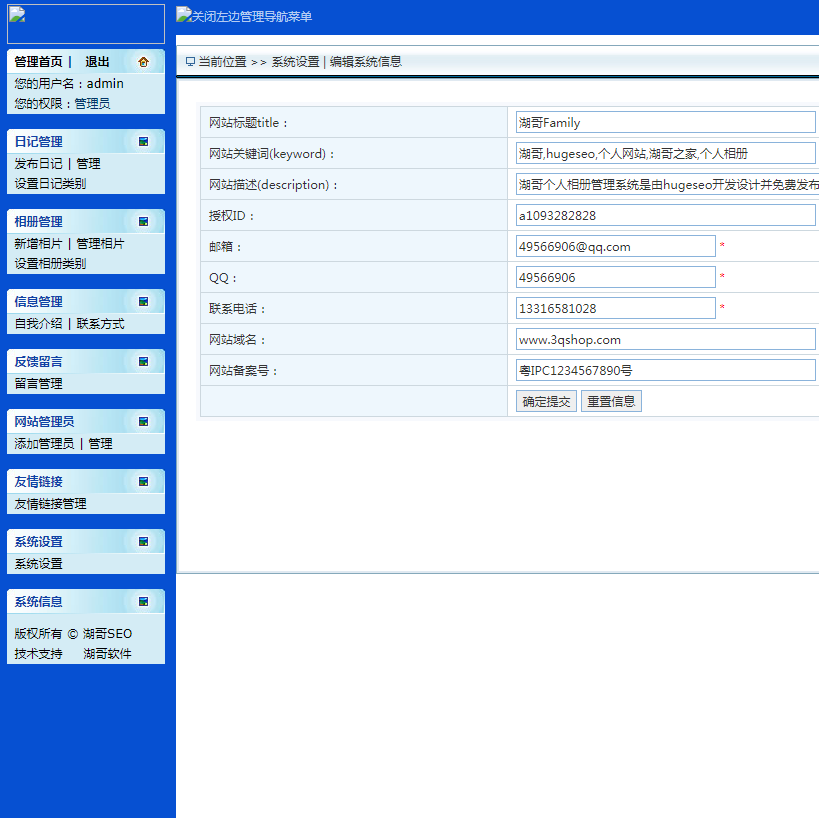
Task: Click the 当前位置 monitor icon
Action: click(190, 62)
